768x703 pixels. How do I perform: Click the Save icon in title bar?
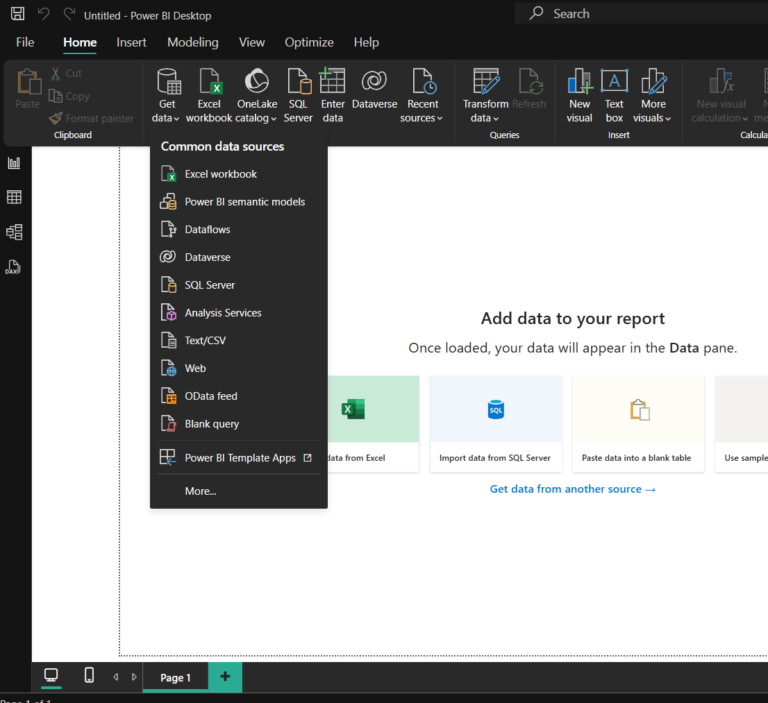click(x=18, y=14)
